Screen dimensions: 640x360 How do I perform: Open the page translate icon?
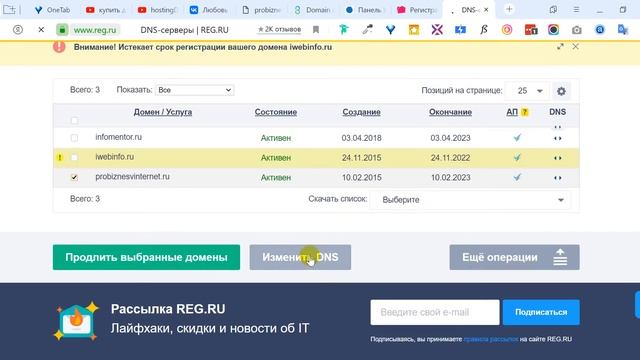623,29
